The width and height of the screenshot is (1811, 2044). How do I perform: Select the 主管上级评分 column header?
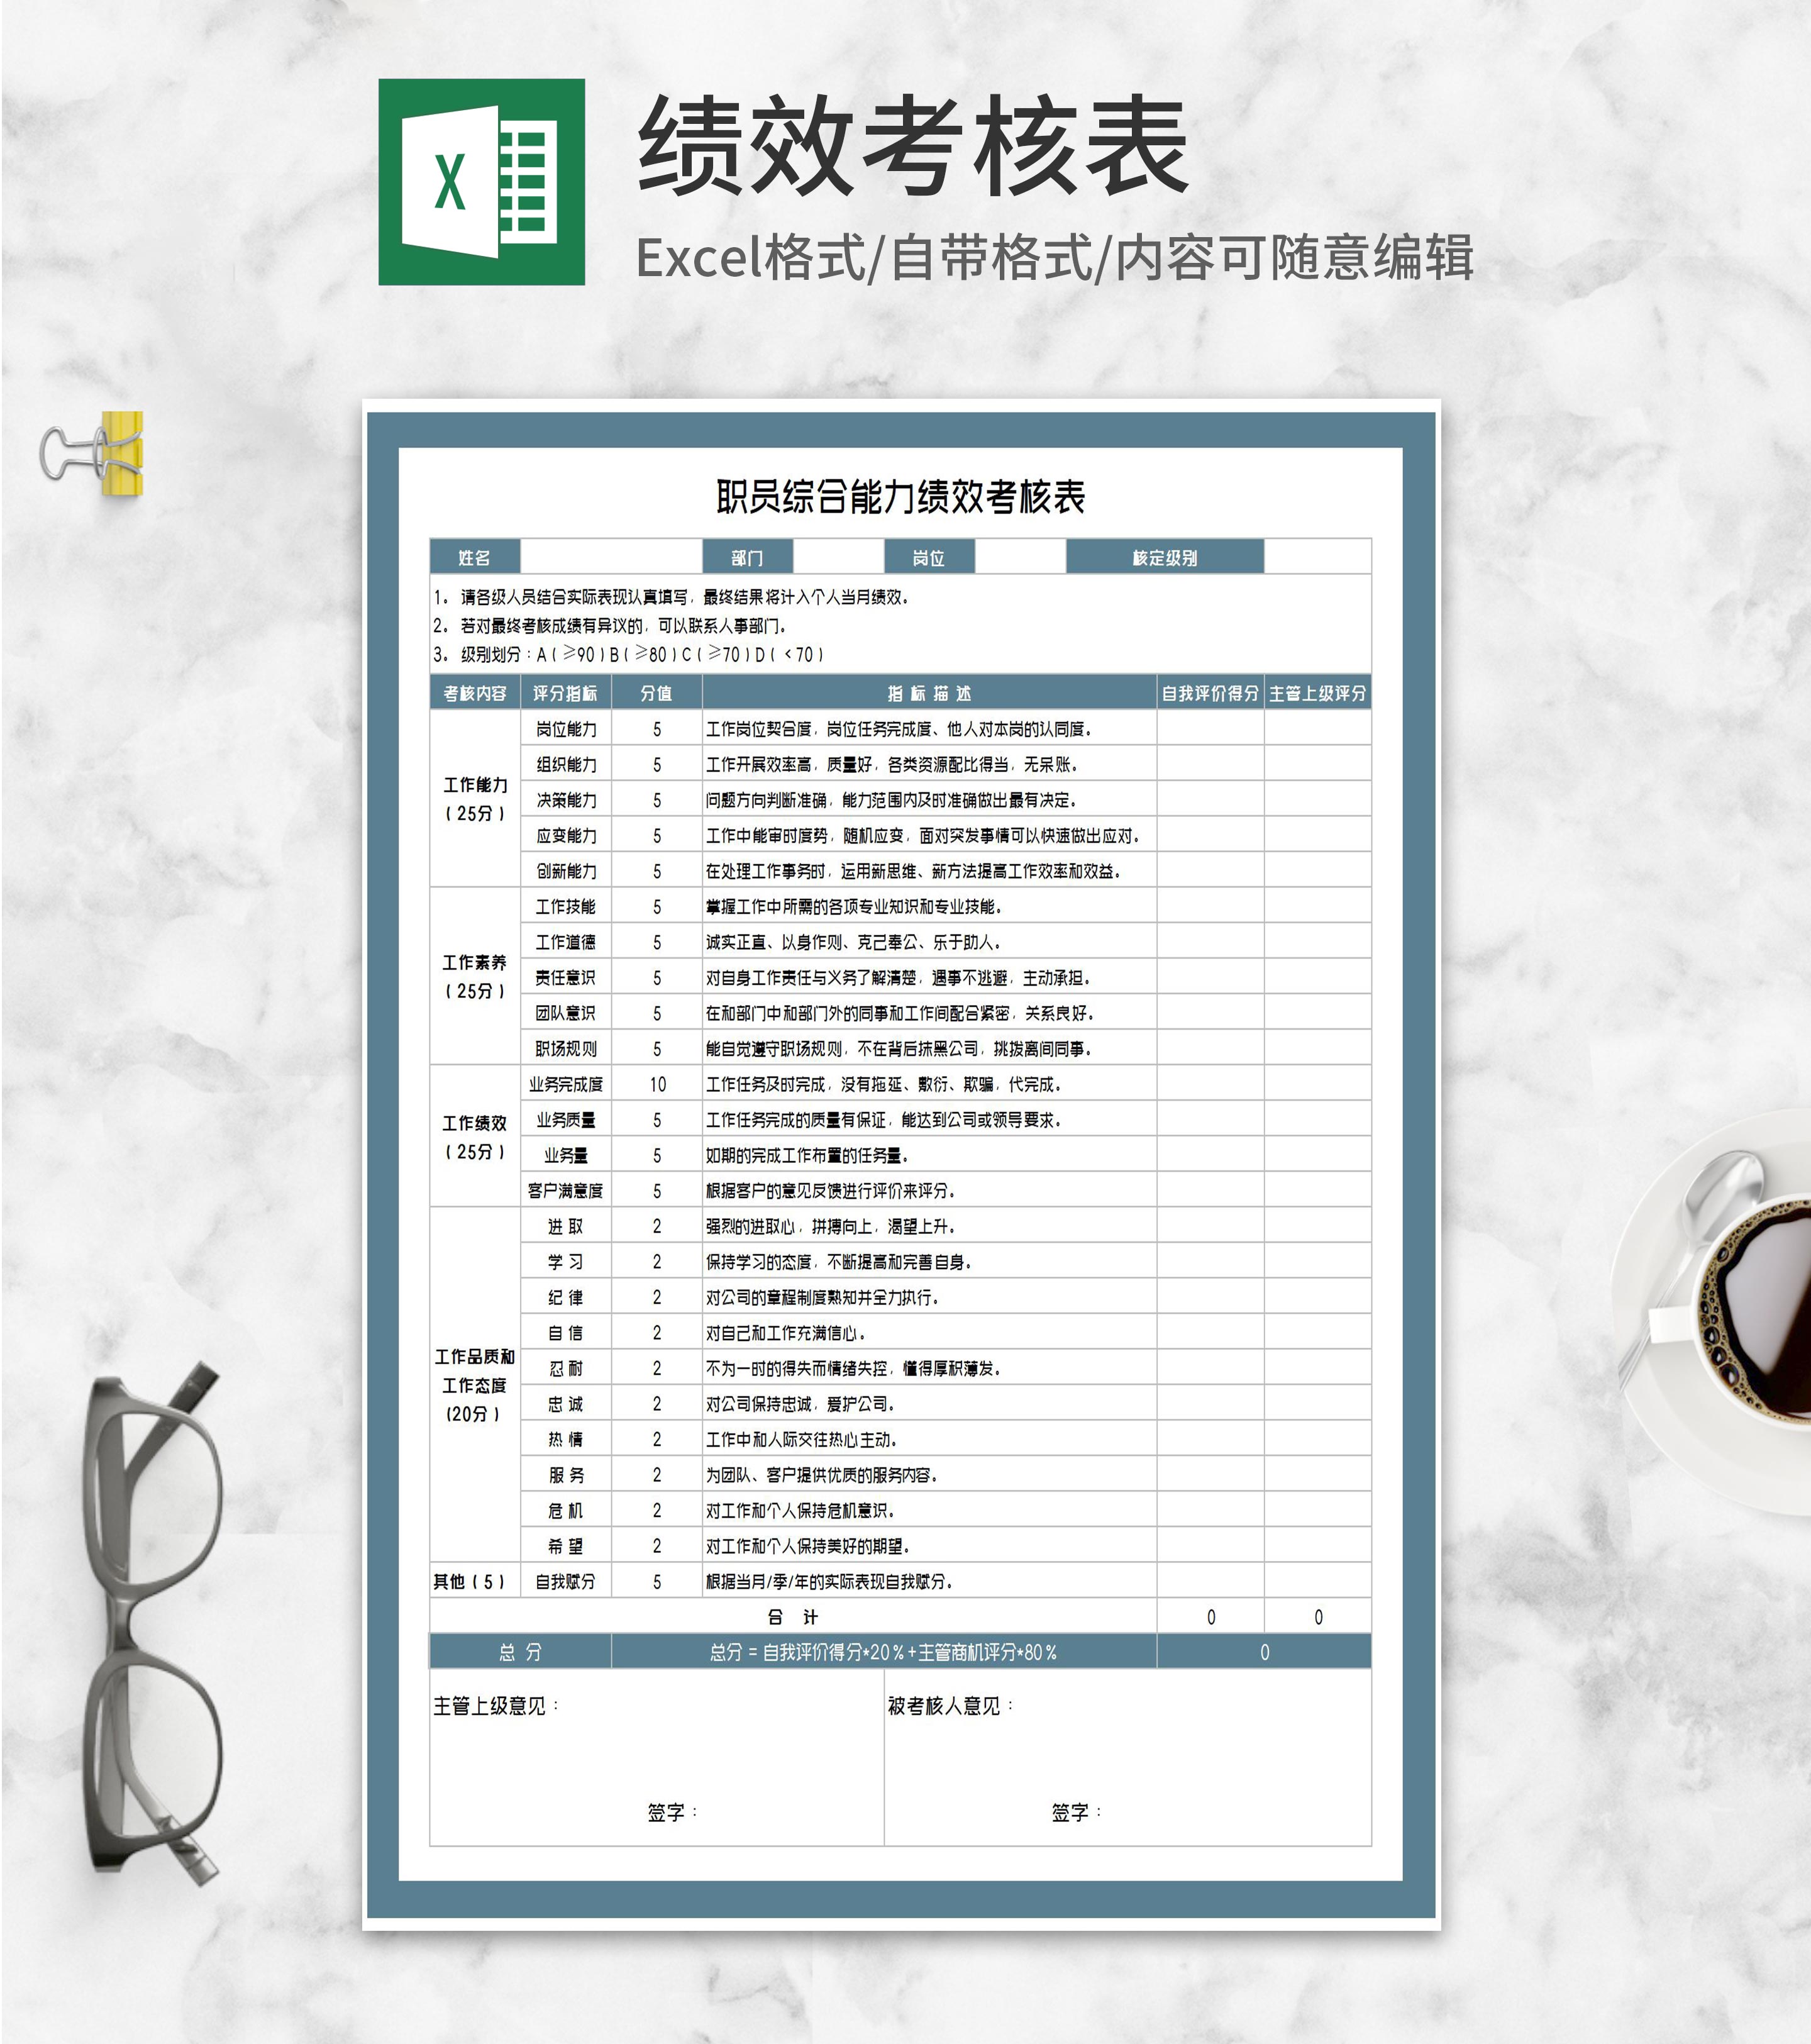1317,693
